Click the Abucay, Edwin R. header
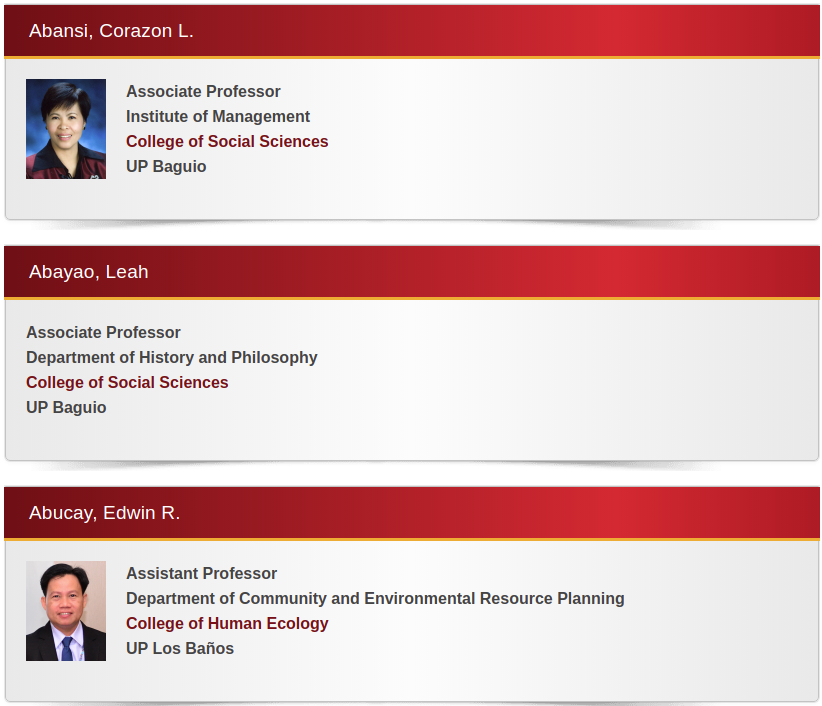This screenshot has height=706, width=822. 104,513
